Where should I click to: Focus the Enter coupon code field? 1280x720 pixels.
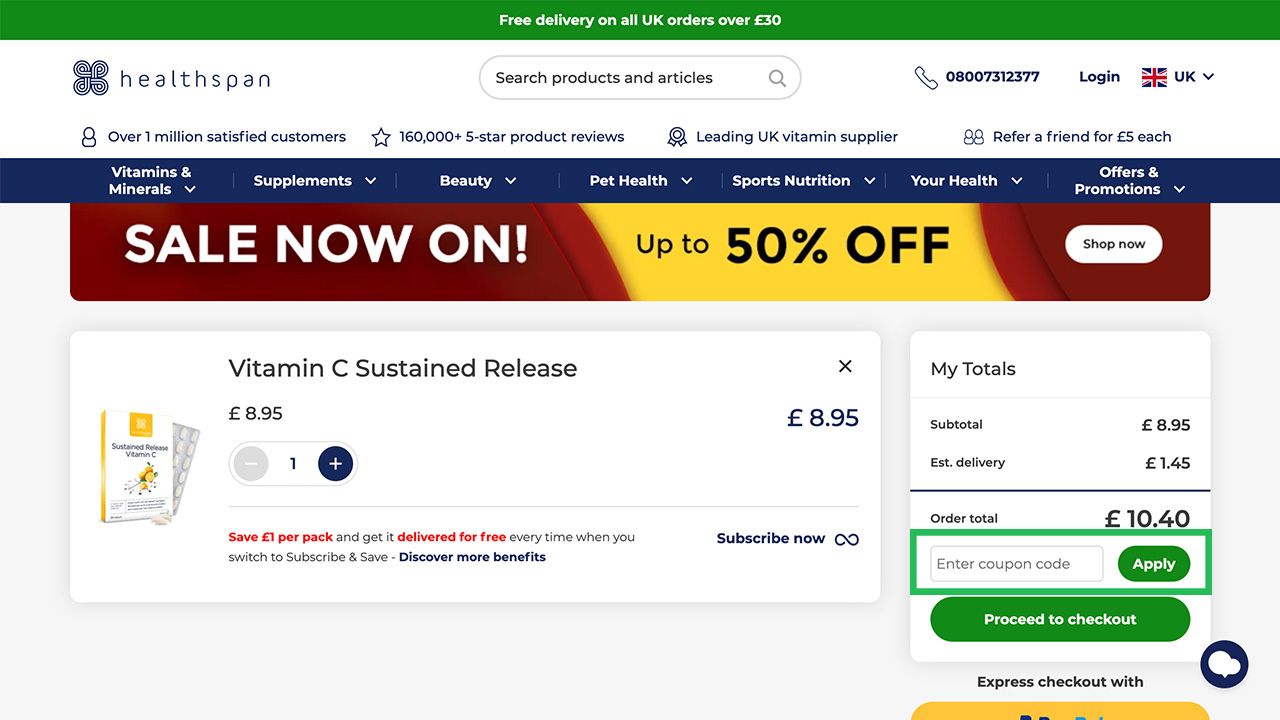(x=1016, y=564)
